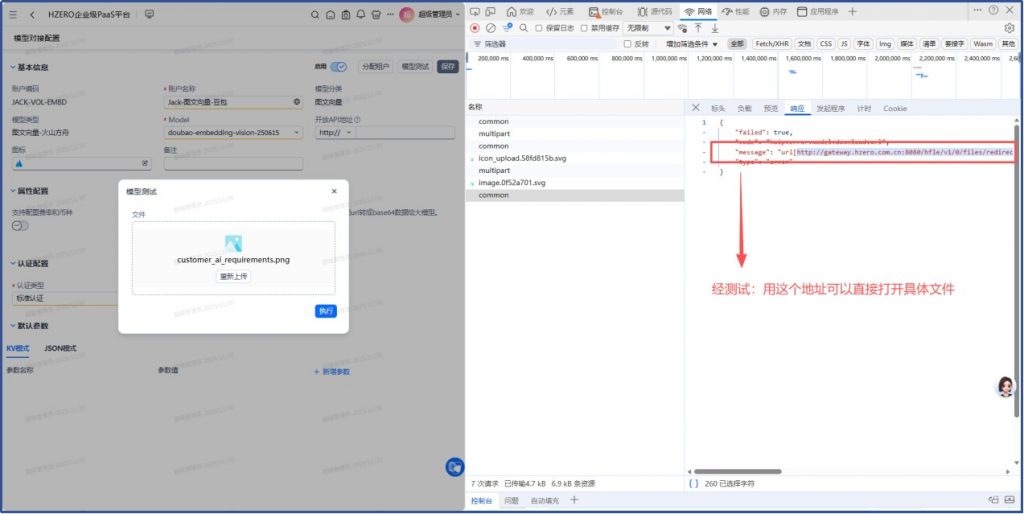Open DevTools settings gear

click(x=1009, y=28)
